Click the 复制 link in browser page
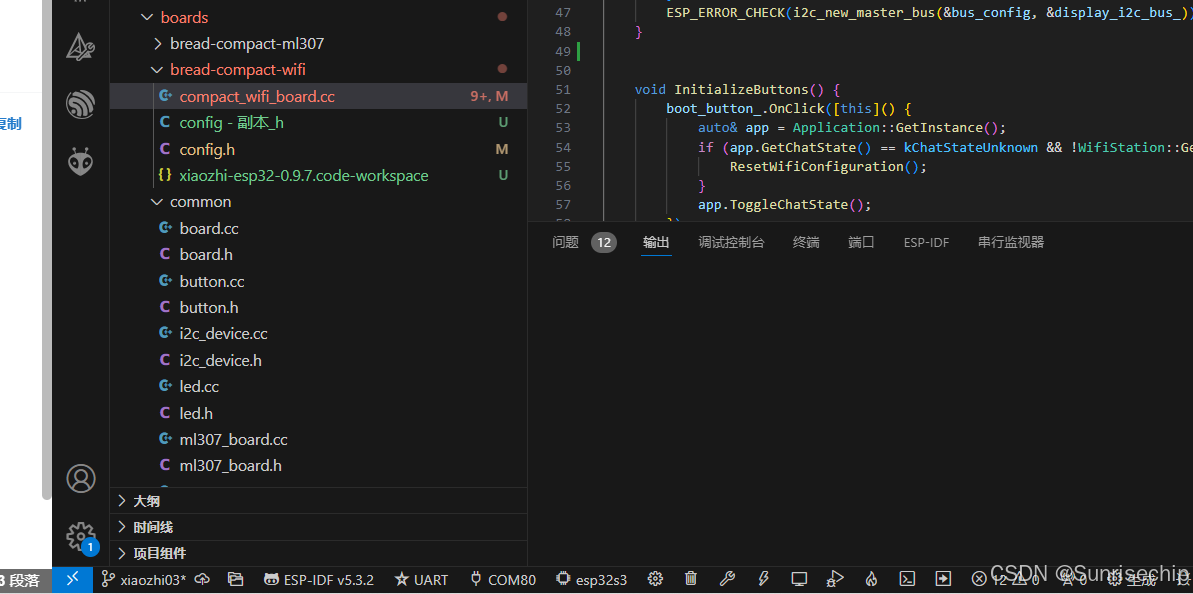Image resolution: width=1193 pixels, height=594 pixels. (x=10, y=124)
